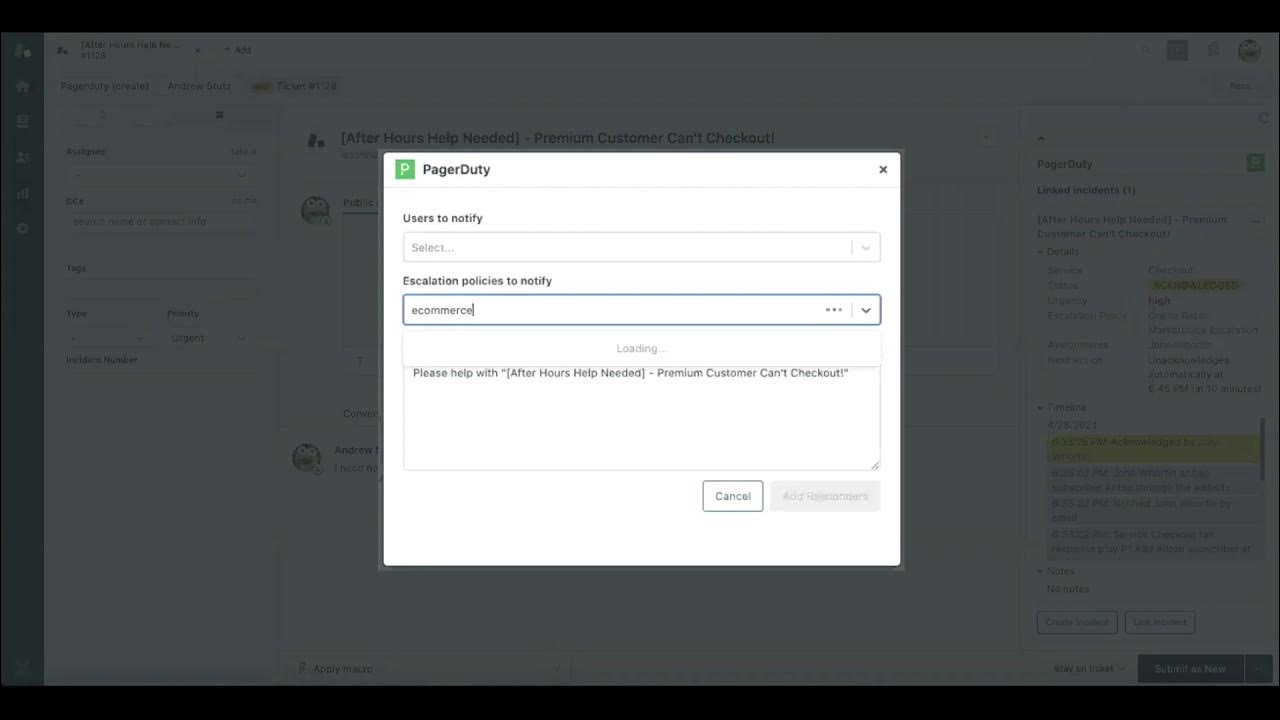1280x720 pixels.
Task: Click the Submit as New button
Action: 1190,668
